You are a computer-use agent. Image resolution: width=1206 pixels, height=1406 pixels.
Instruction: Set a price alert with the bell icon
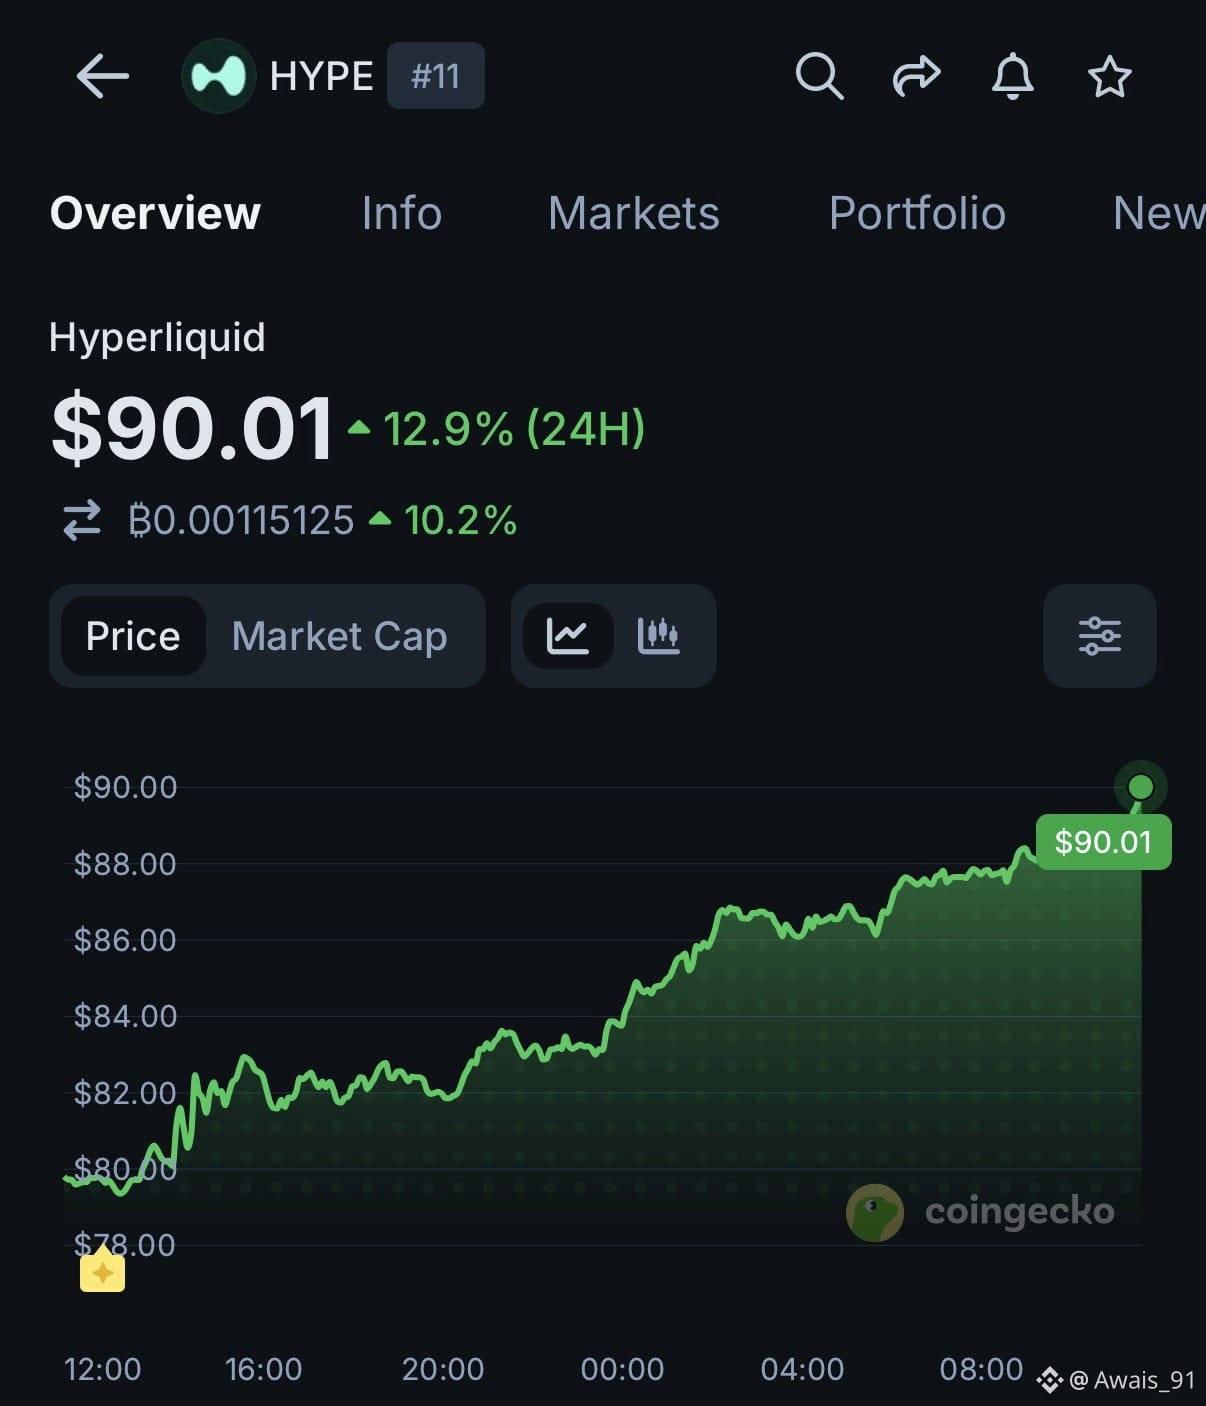(x=1012, y=76)
